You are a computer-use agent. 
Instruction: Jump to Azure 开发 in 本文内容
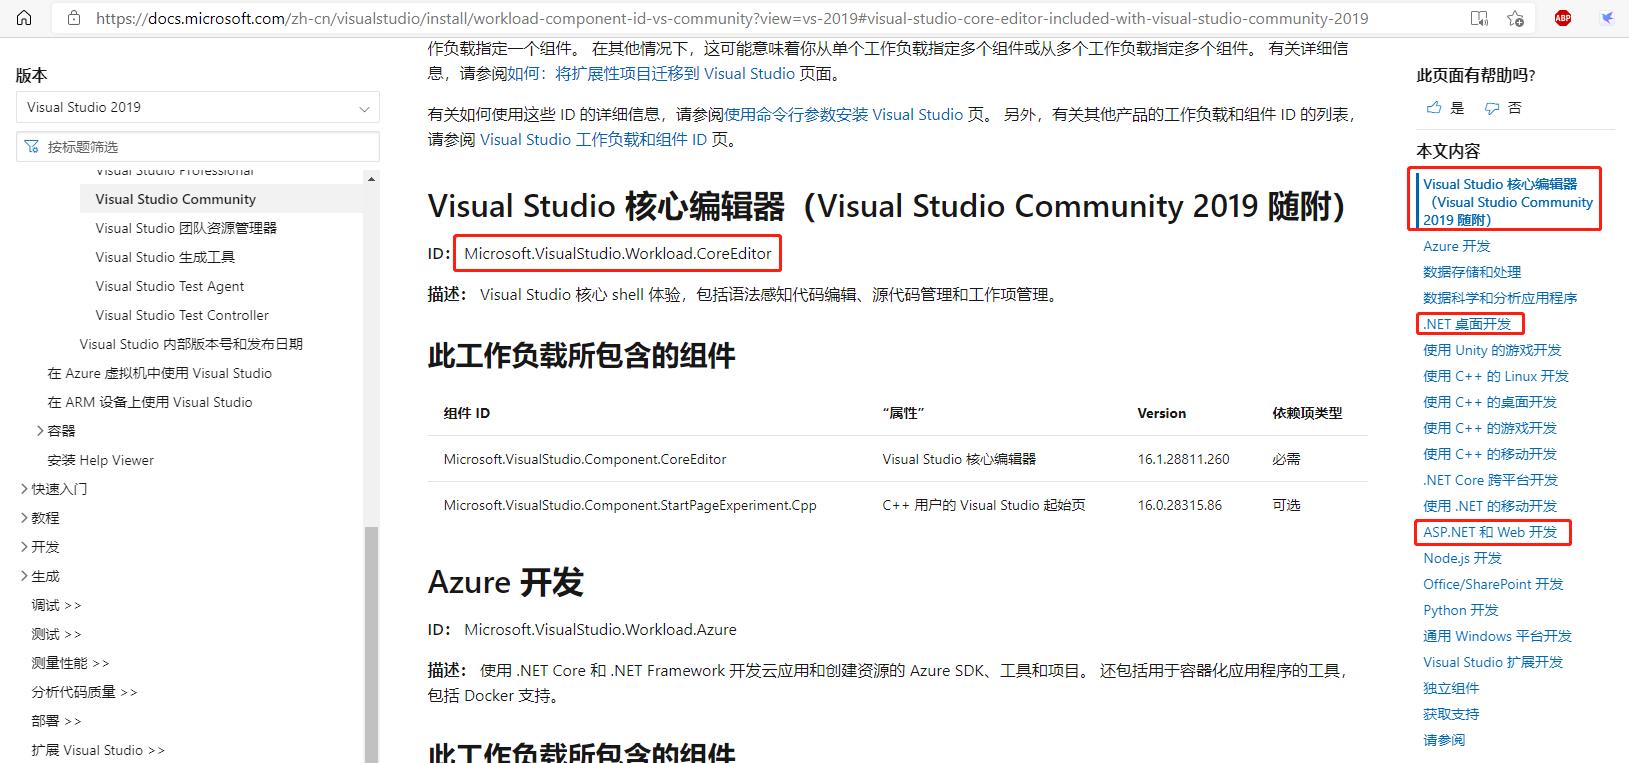click(x=1457, y=246)
